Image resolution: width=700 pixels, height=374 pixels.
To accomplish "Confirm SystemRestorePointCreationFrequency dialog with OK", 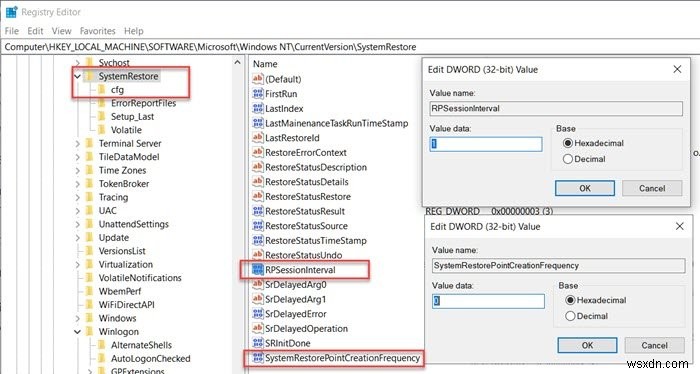I will (588, 345).
